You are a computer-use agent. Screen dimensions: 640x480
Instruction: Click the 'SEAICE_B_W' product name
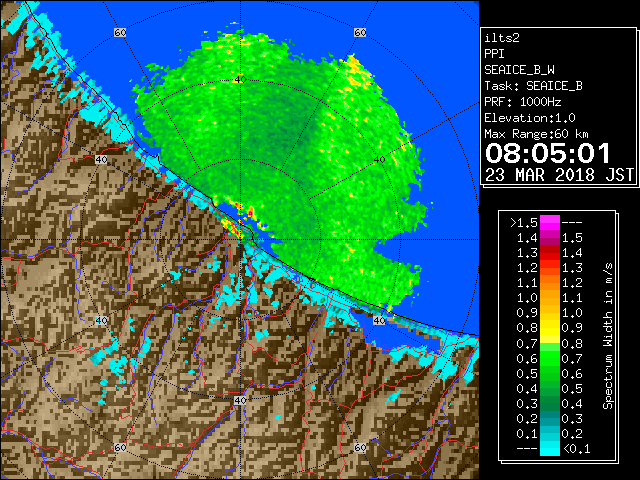pos(519,70)
